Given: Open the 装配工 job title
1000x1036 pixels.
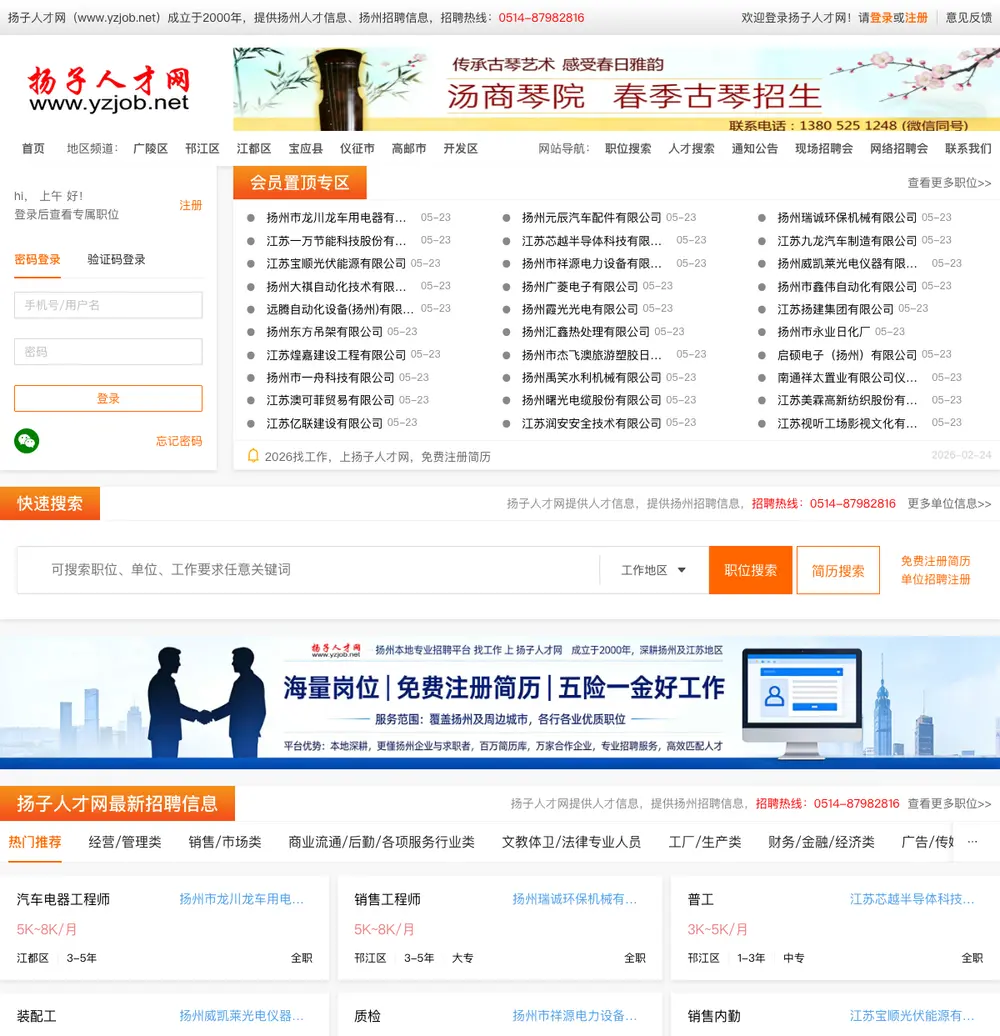Looking at the screenshot, I should click(x=36, y=1016).
